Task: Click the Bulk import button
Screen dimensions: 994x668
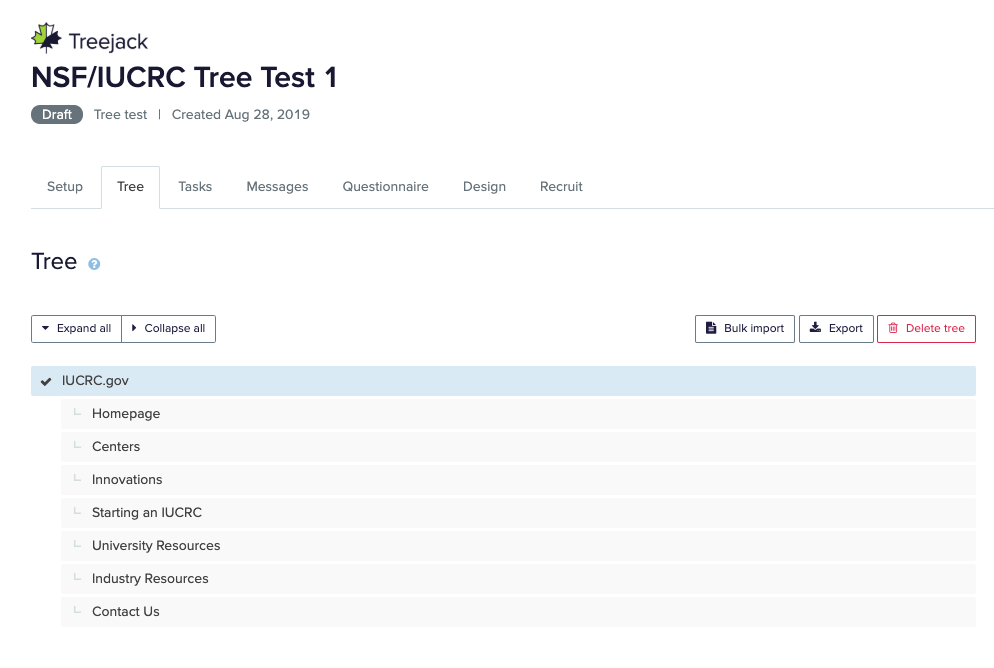Action: tap(745, 328)
